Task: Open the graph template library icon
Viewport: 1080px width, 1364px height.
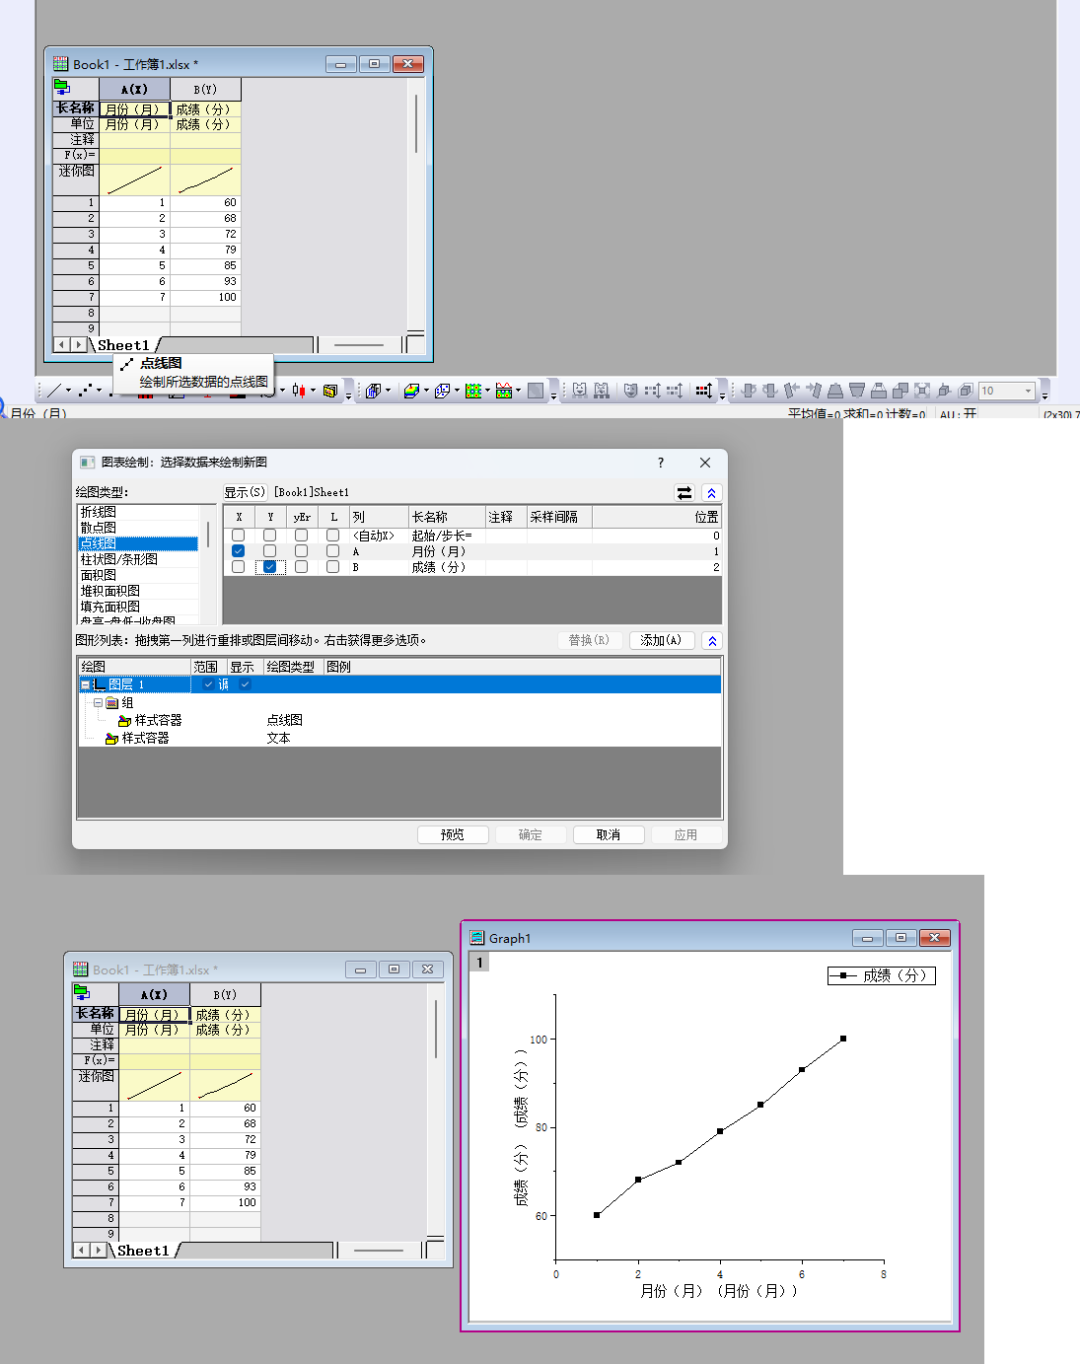Action: pos(330,391)
